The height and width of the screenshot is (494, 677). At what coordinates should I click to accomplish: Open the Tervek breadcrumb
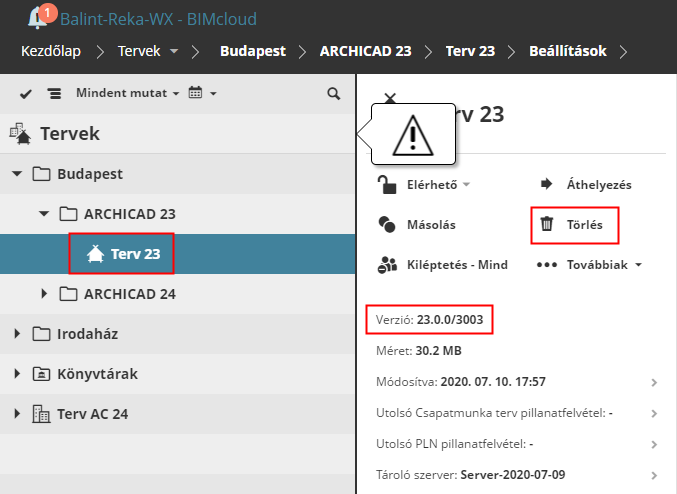pyautogui.click(x=139, y=51)
